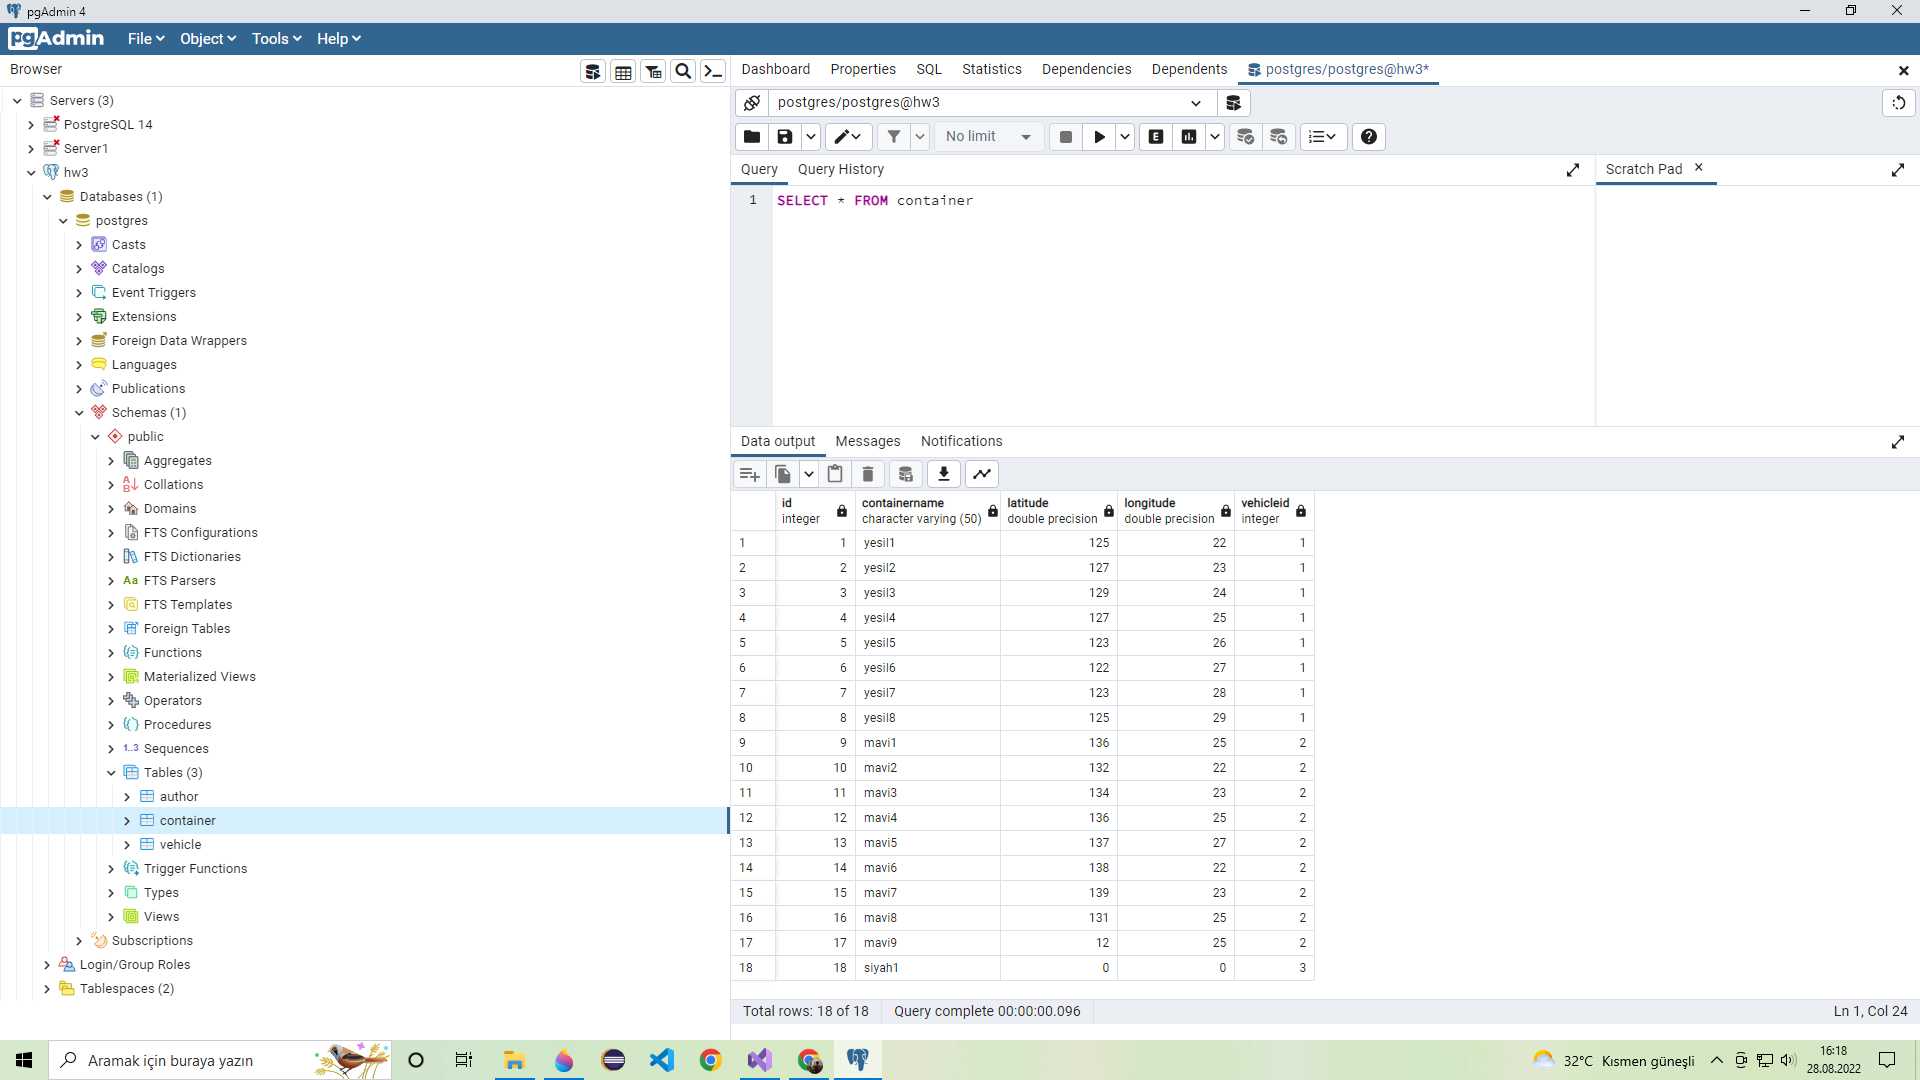Switch to the Messages tab
Screen dimensions: 1920x1080
pos(867,441)
